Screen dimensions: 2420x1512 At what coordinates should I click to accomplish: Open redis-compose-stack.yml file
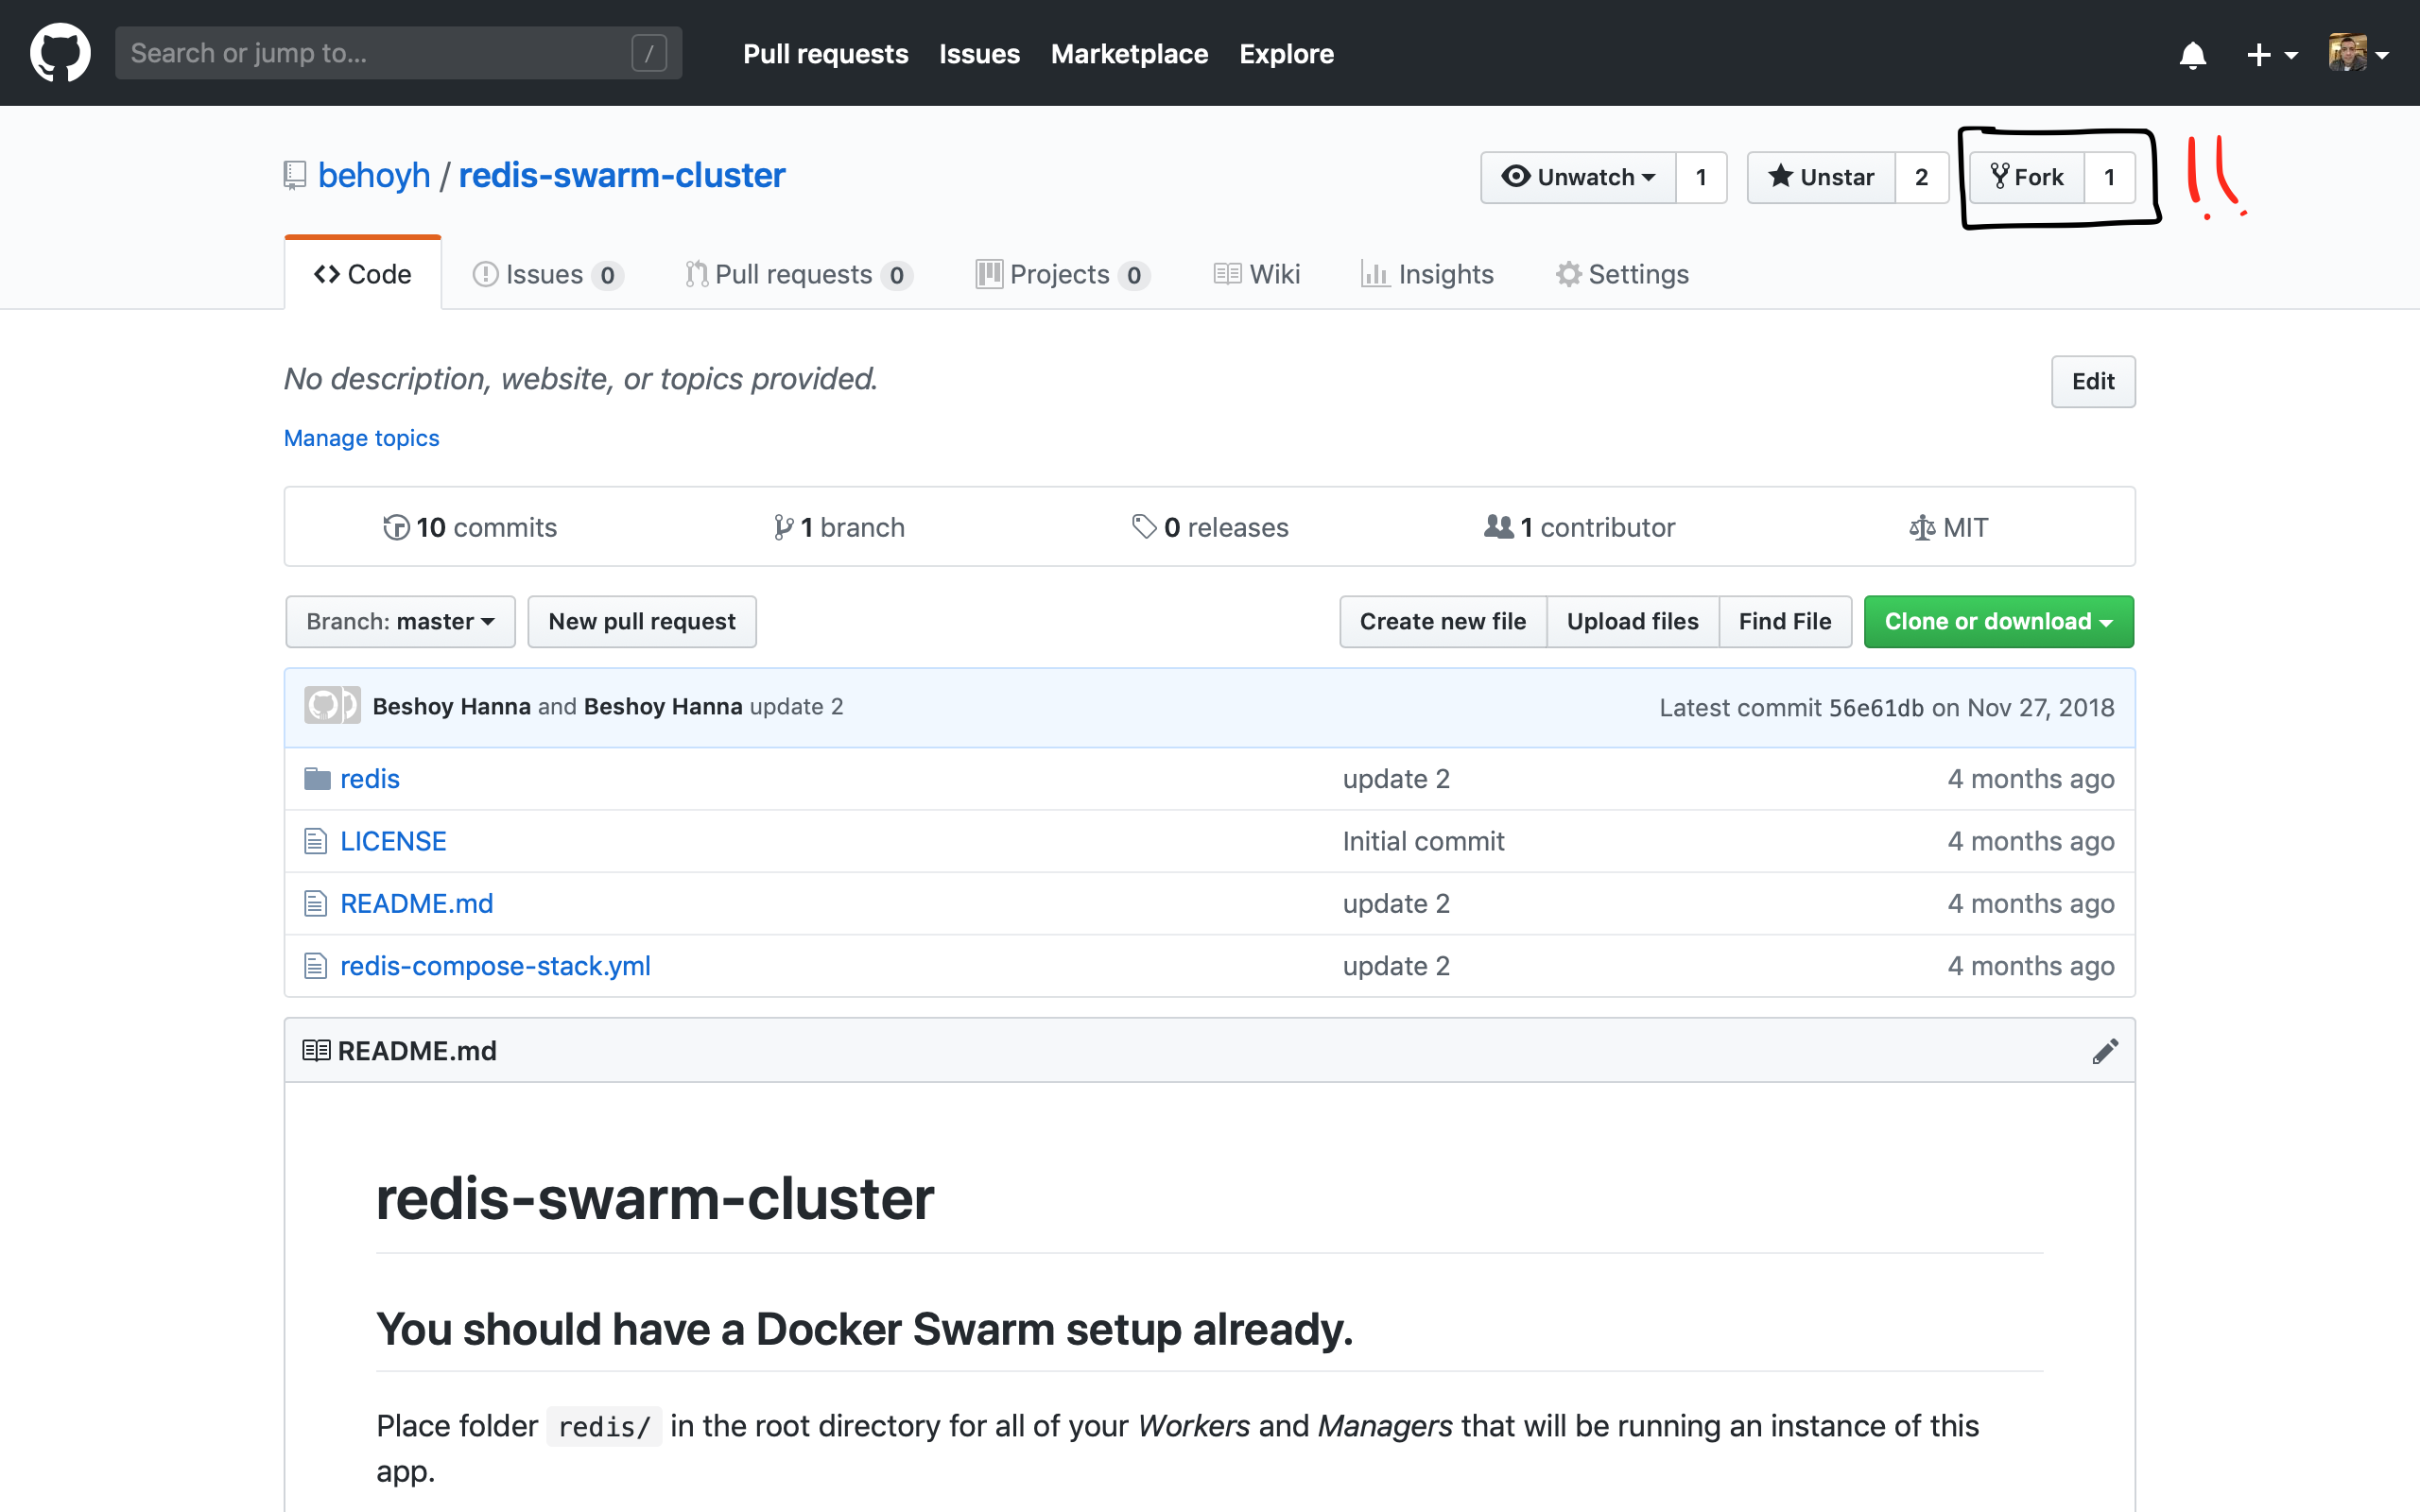(x=495, y=965)
